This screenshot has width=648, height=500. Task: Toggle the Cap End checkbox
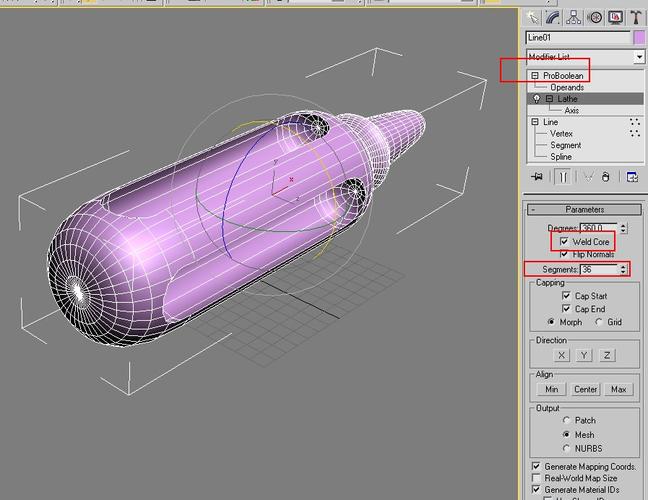[566, 309]
